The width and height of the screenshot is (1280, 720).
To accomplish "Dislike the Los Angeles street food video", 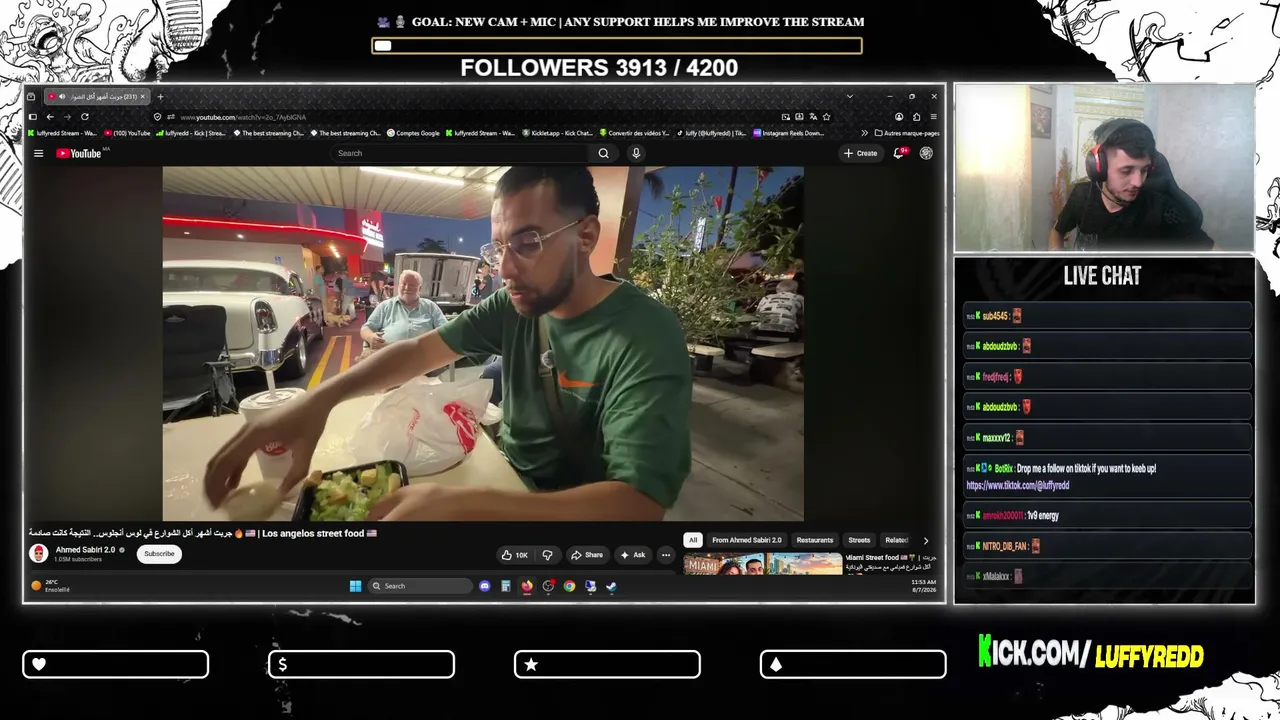I will coord(547,555).
